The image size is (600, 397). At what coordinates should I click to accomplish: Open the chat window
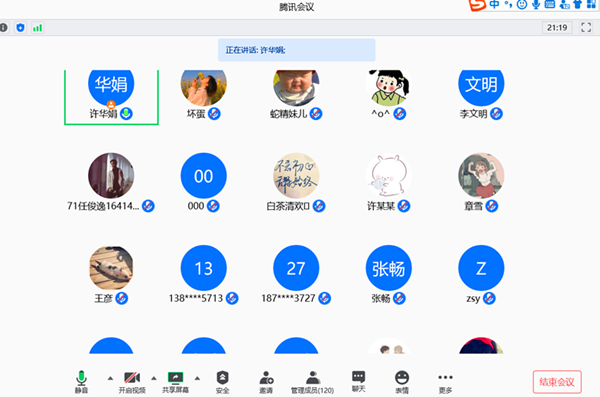tap(359, 377)
